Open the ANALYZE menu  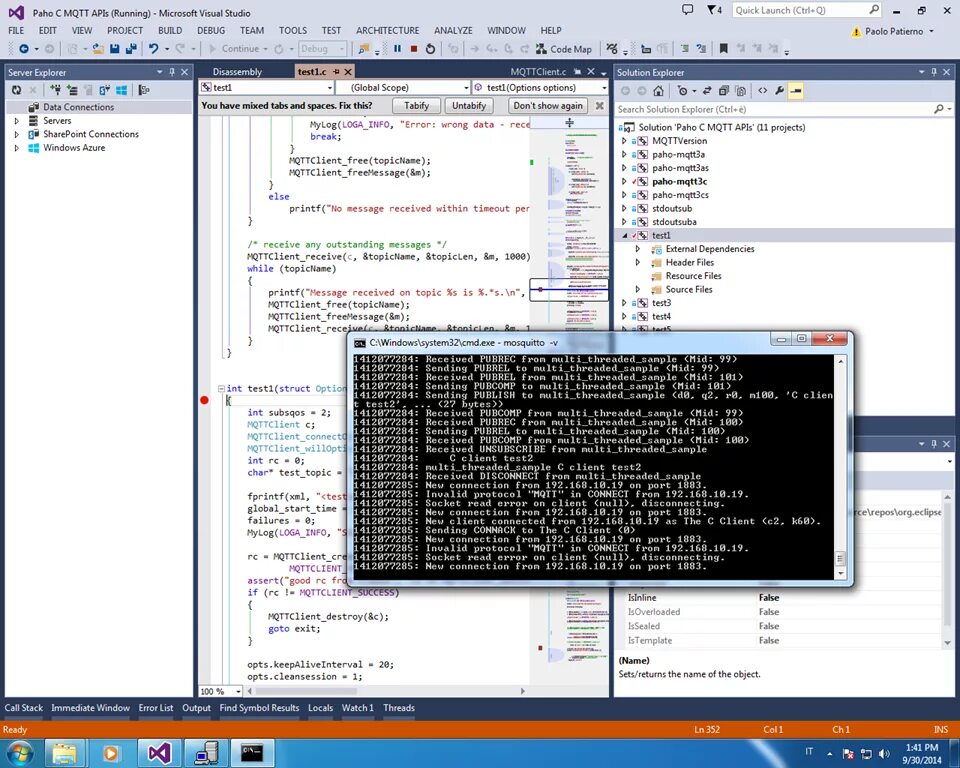point(453,30)
